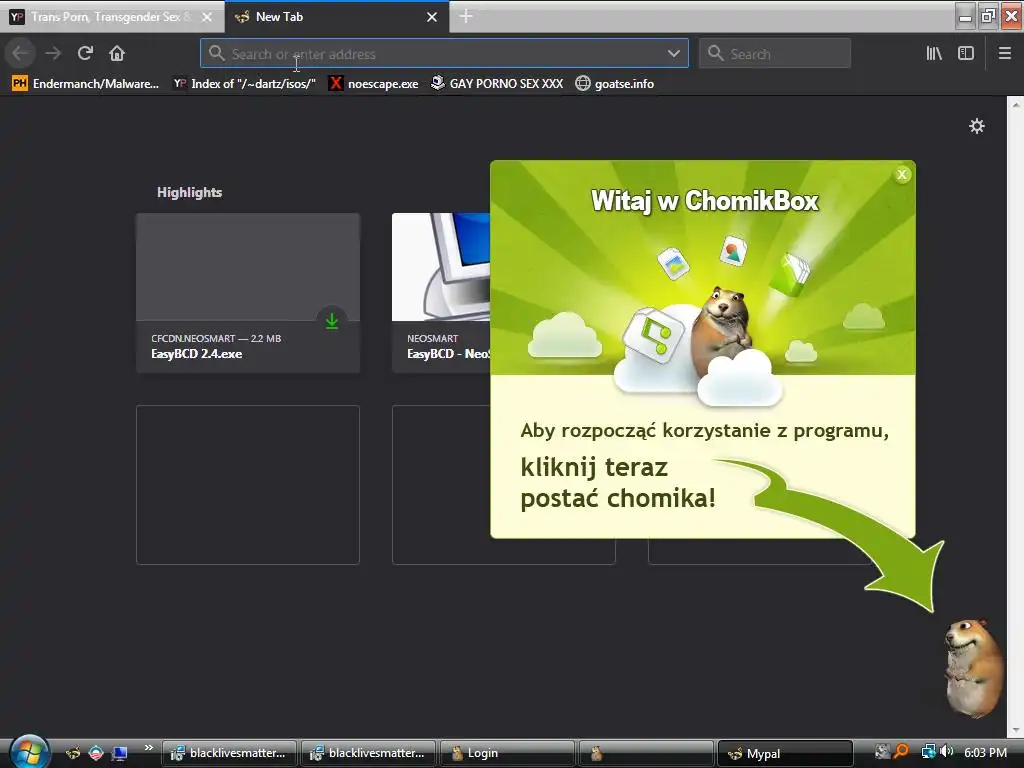Click the empty highlight placeholder below EasyBCD 2.4.exe

pyautogui.click(x=248, y=485)
